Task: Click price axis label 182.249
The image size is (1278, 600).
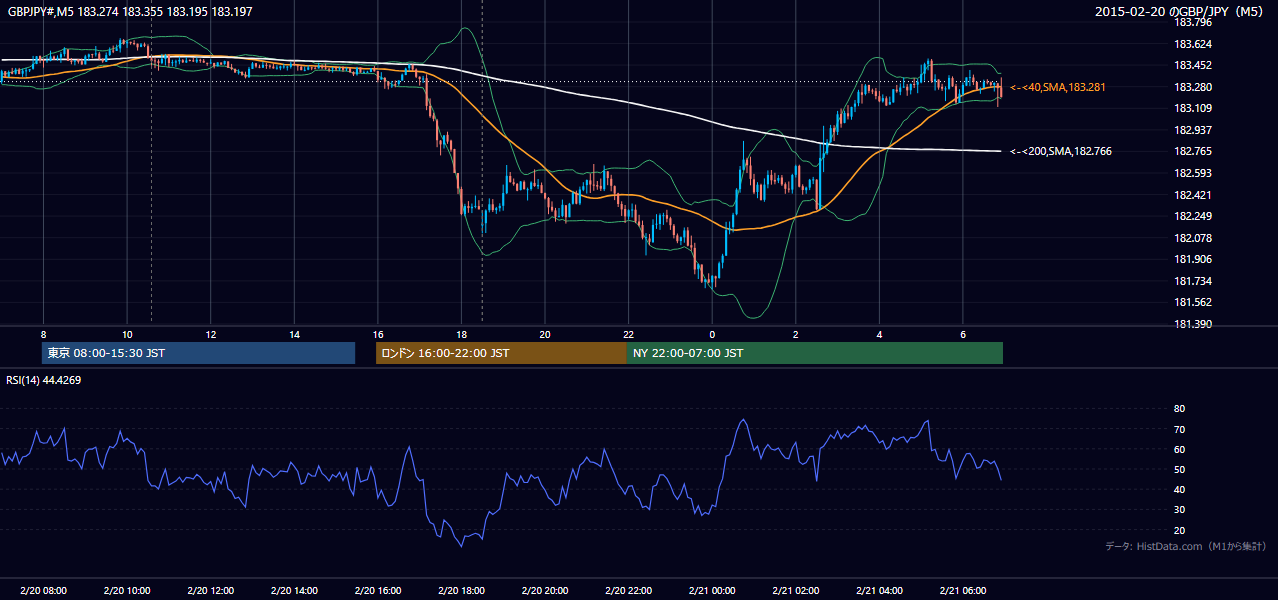Action: click(x=1192, y=216)
